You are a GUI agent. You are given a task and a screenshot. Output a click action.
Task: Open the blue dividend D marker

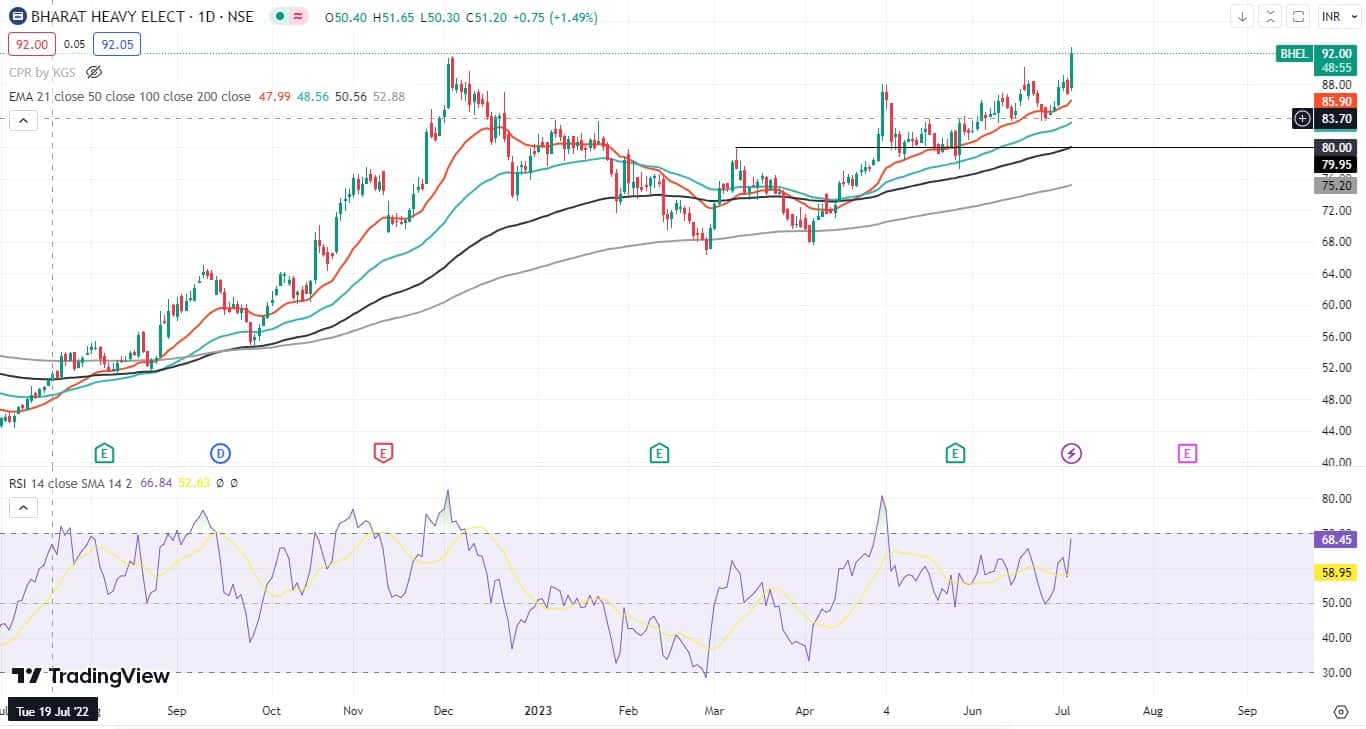[220, 454]
